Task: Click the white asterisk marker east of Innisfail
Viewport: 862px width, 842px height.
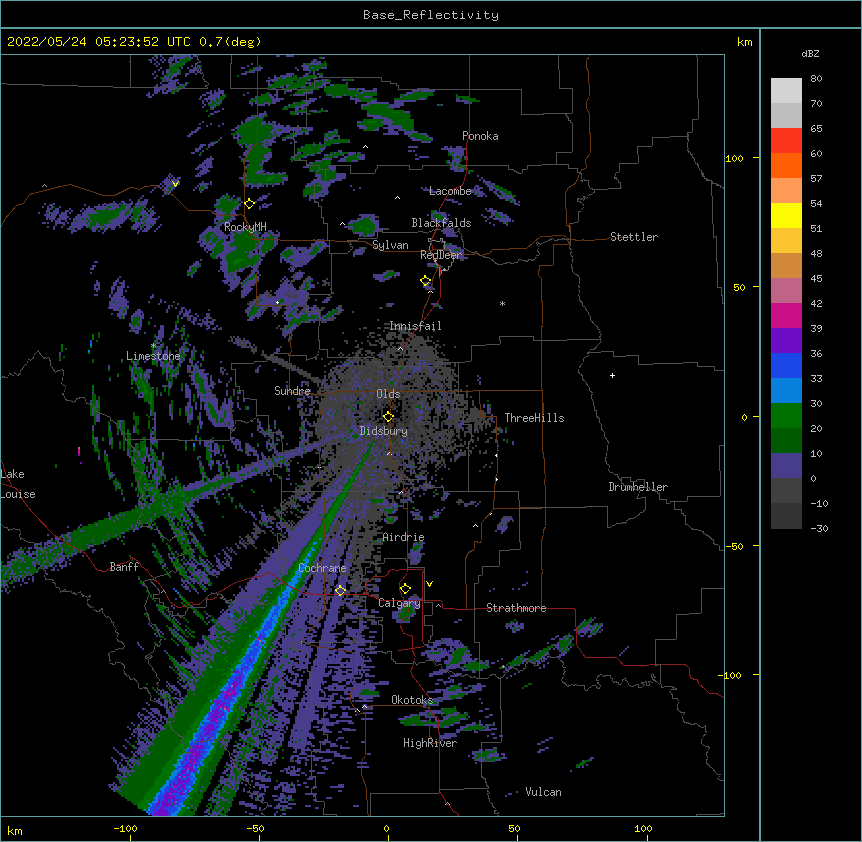Action: (x=502, y=303)
